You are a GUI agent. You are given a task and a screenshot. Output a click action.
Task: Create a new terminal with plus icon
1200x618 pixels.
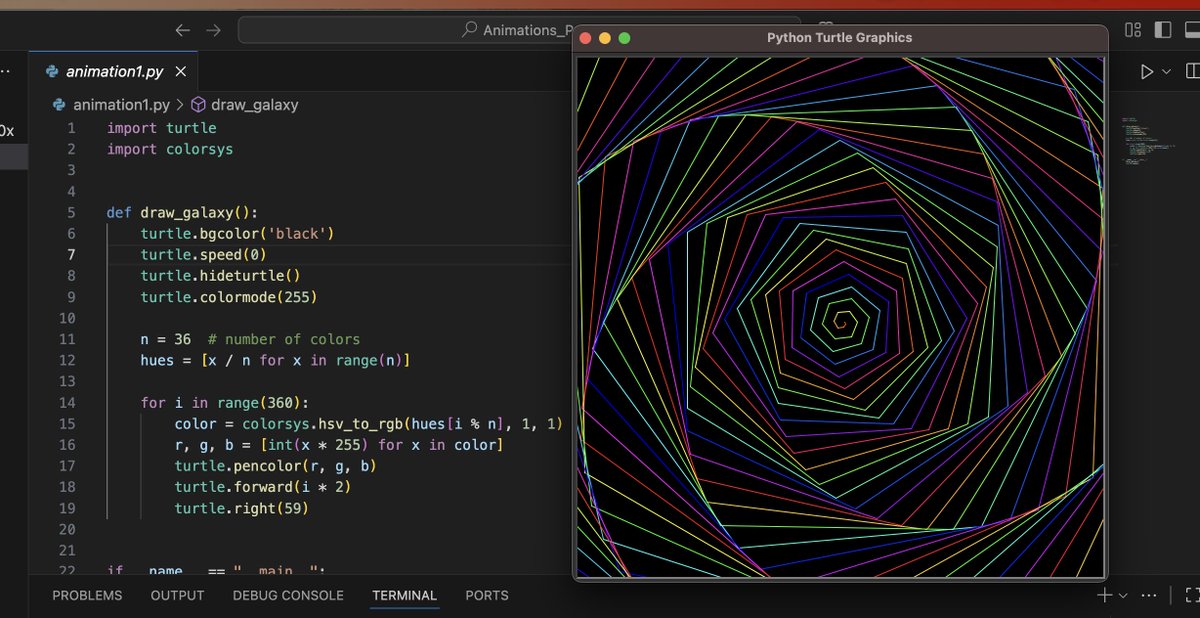(1105, 595)
